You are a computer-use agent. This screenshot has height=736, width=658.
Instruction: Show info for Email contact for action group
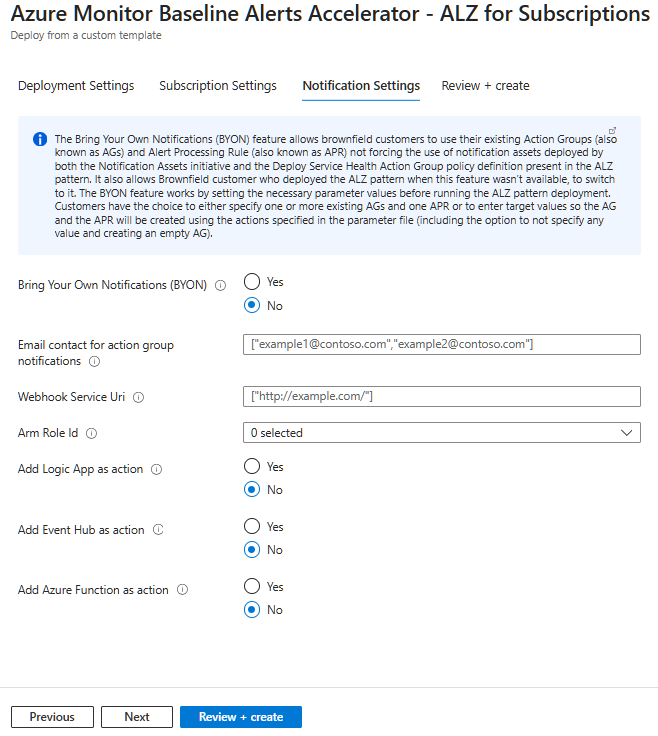click(94, 361)
